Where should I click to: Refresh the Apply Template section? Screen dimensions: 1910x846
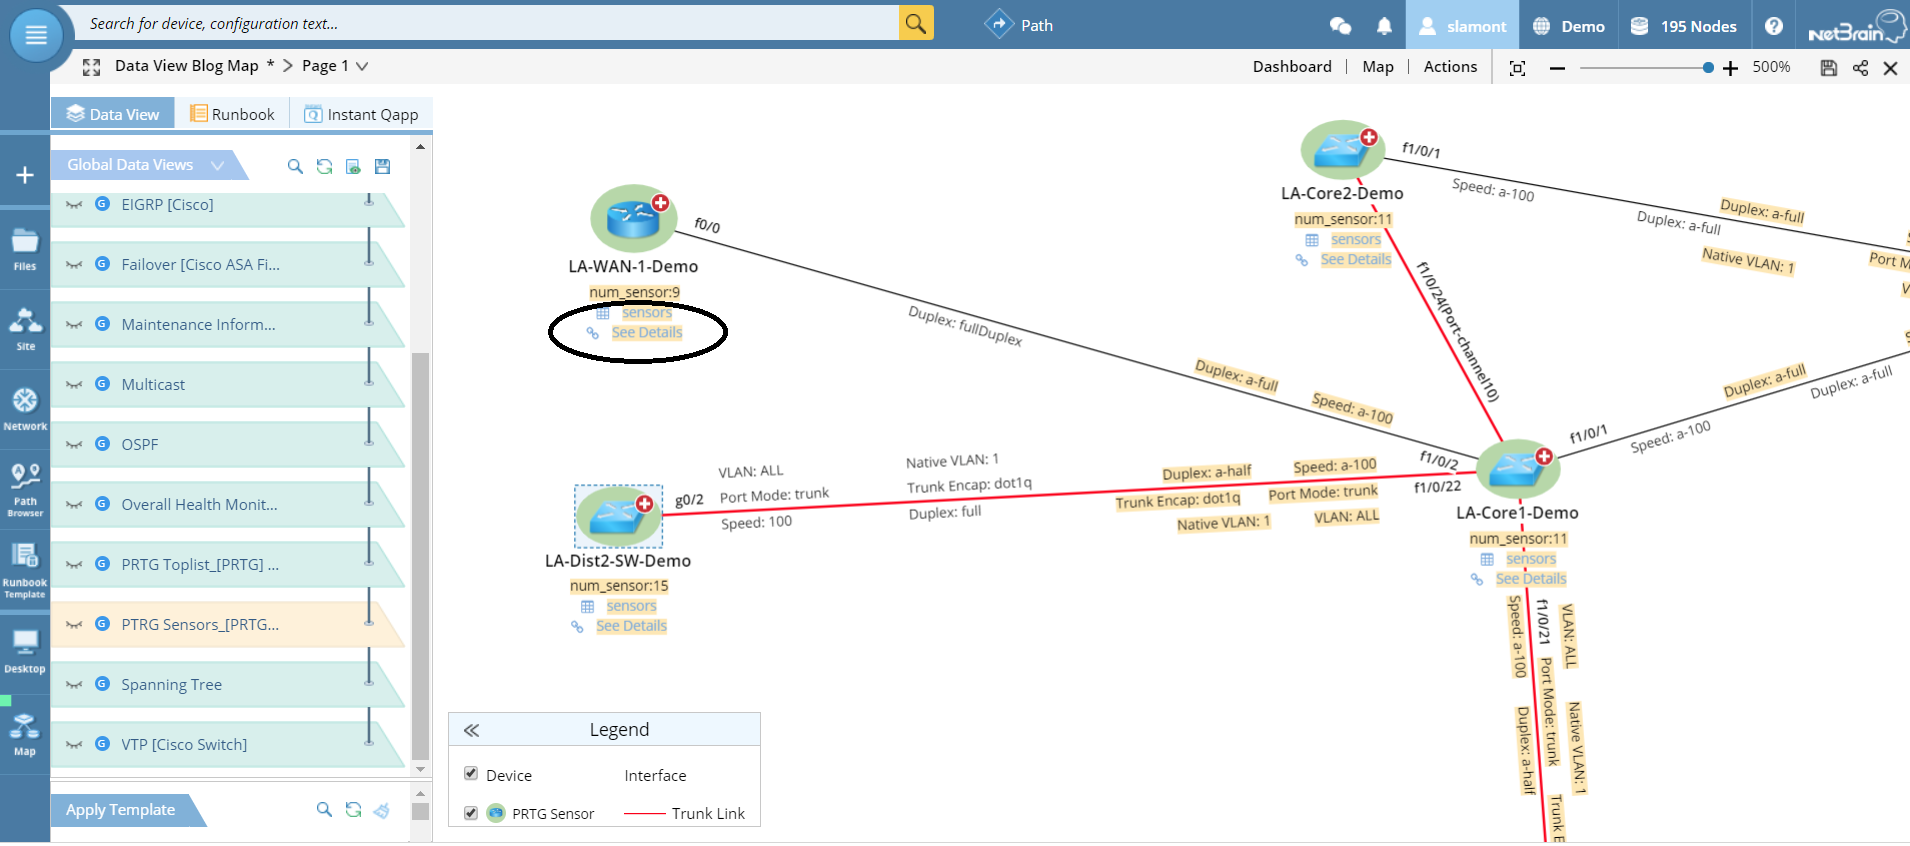pos(353,810)
